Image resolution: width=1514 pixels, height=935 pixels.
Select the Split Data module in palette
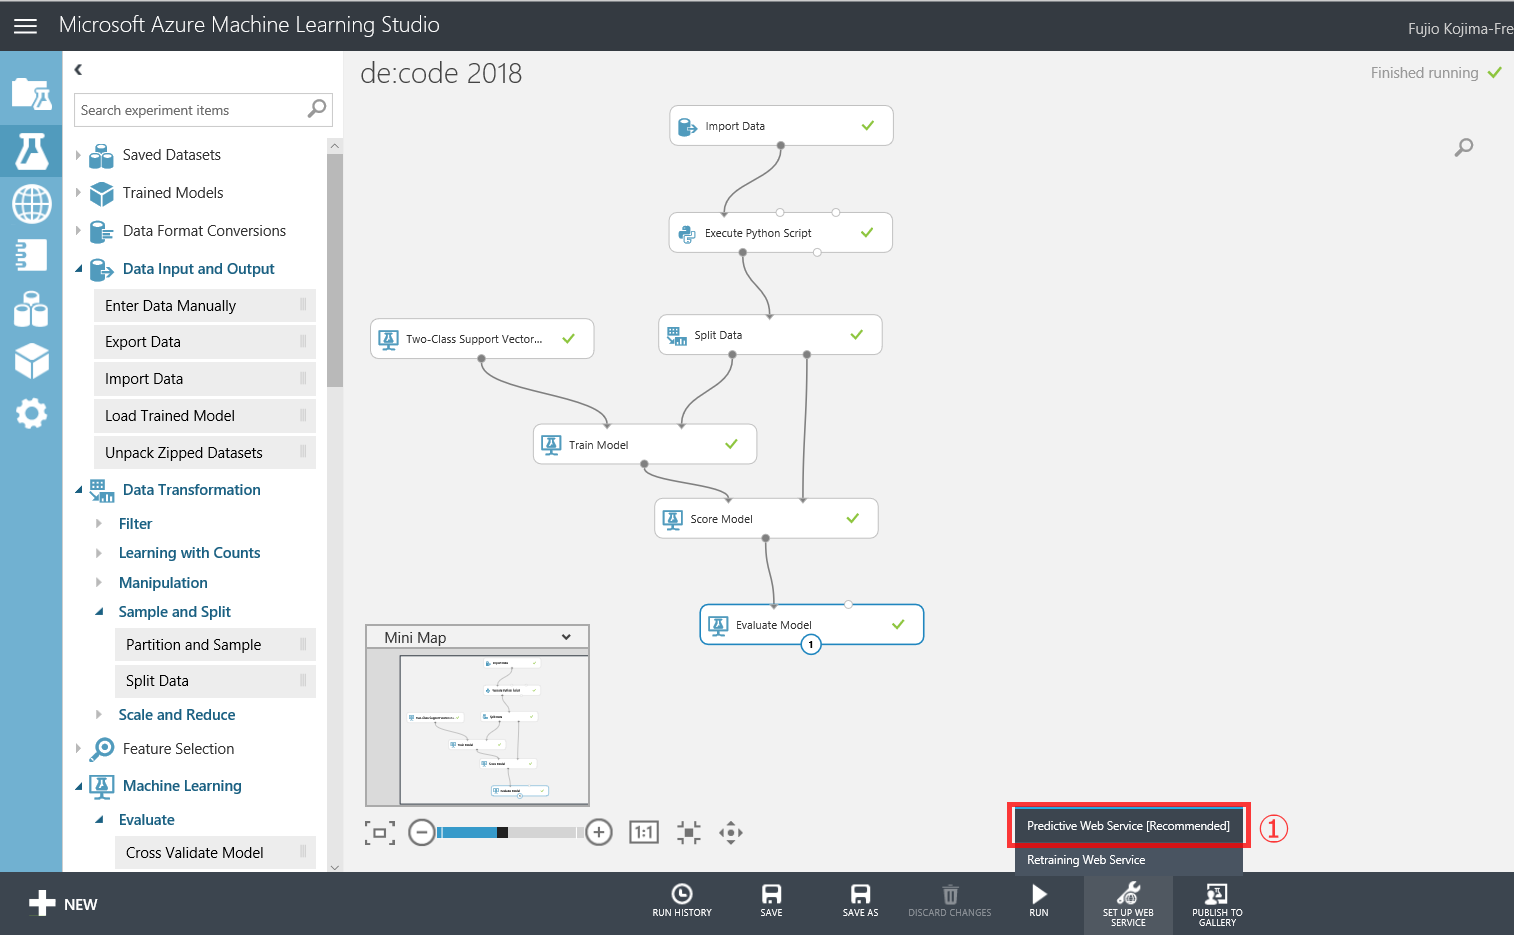coord(215,681)
